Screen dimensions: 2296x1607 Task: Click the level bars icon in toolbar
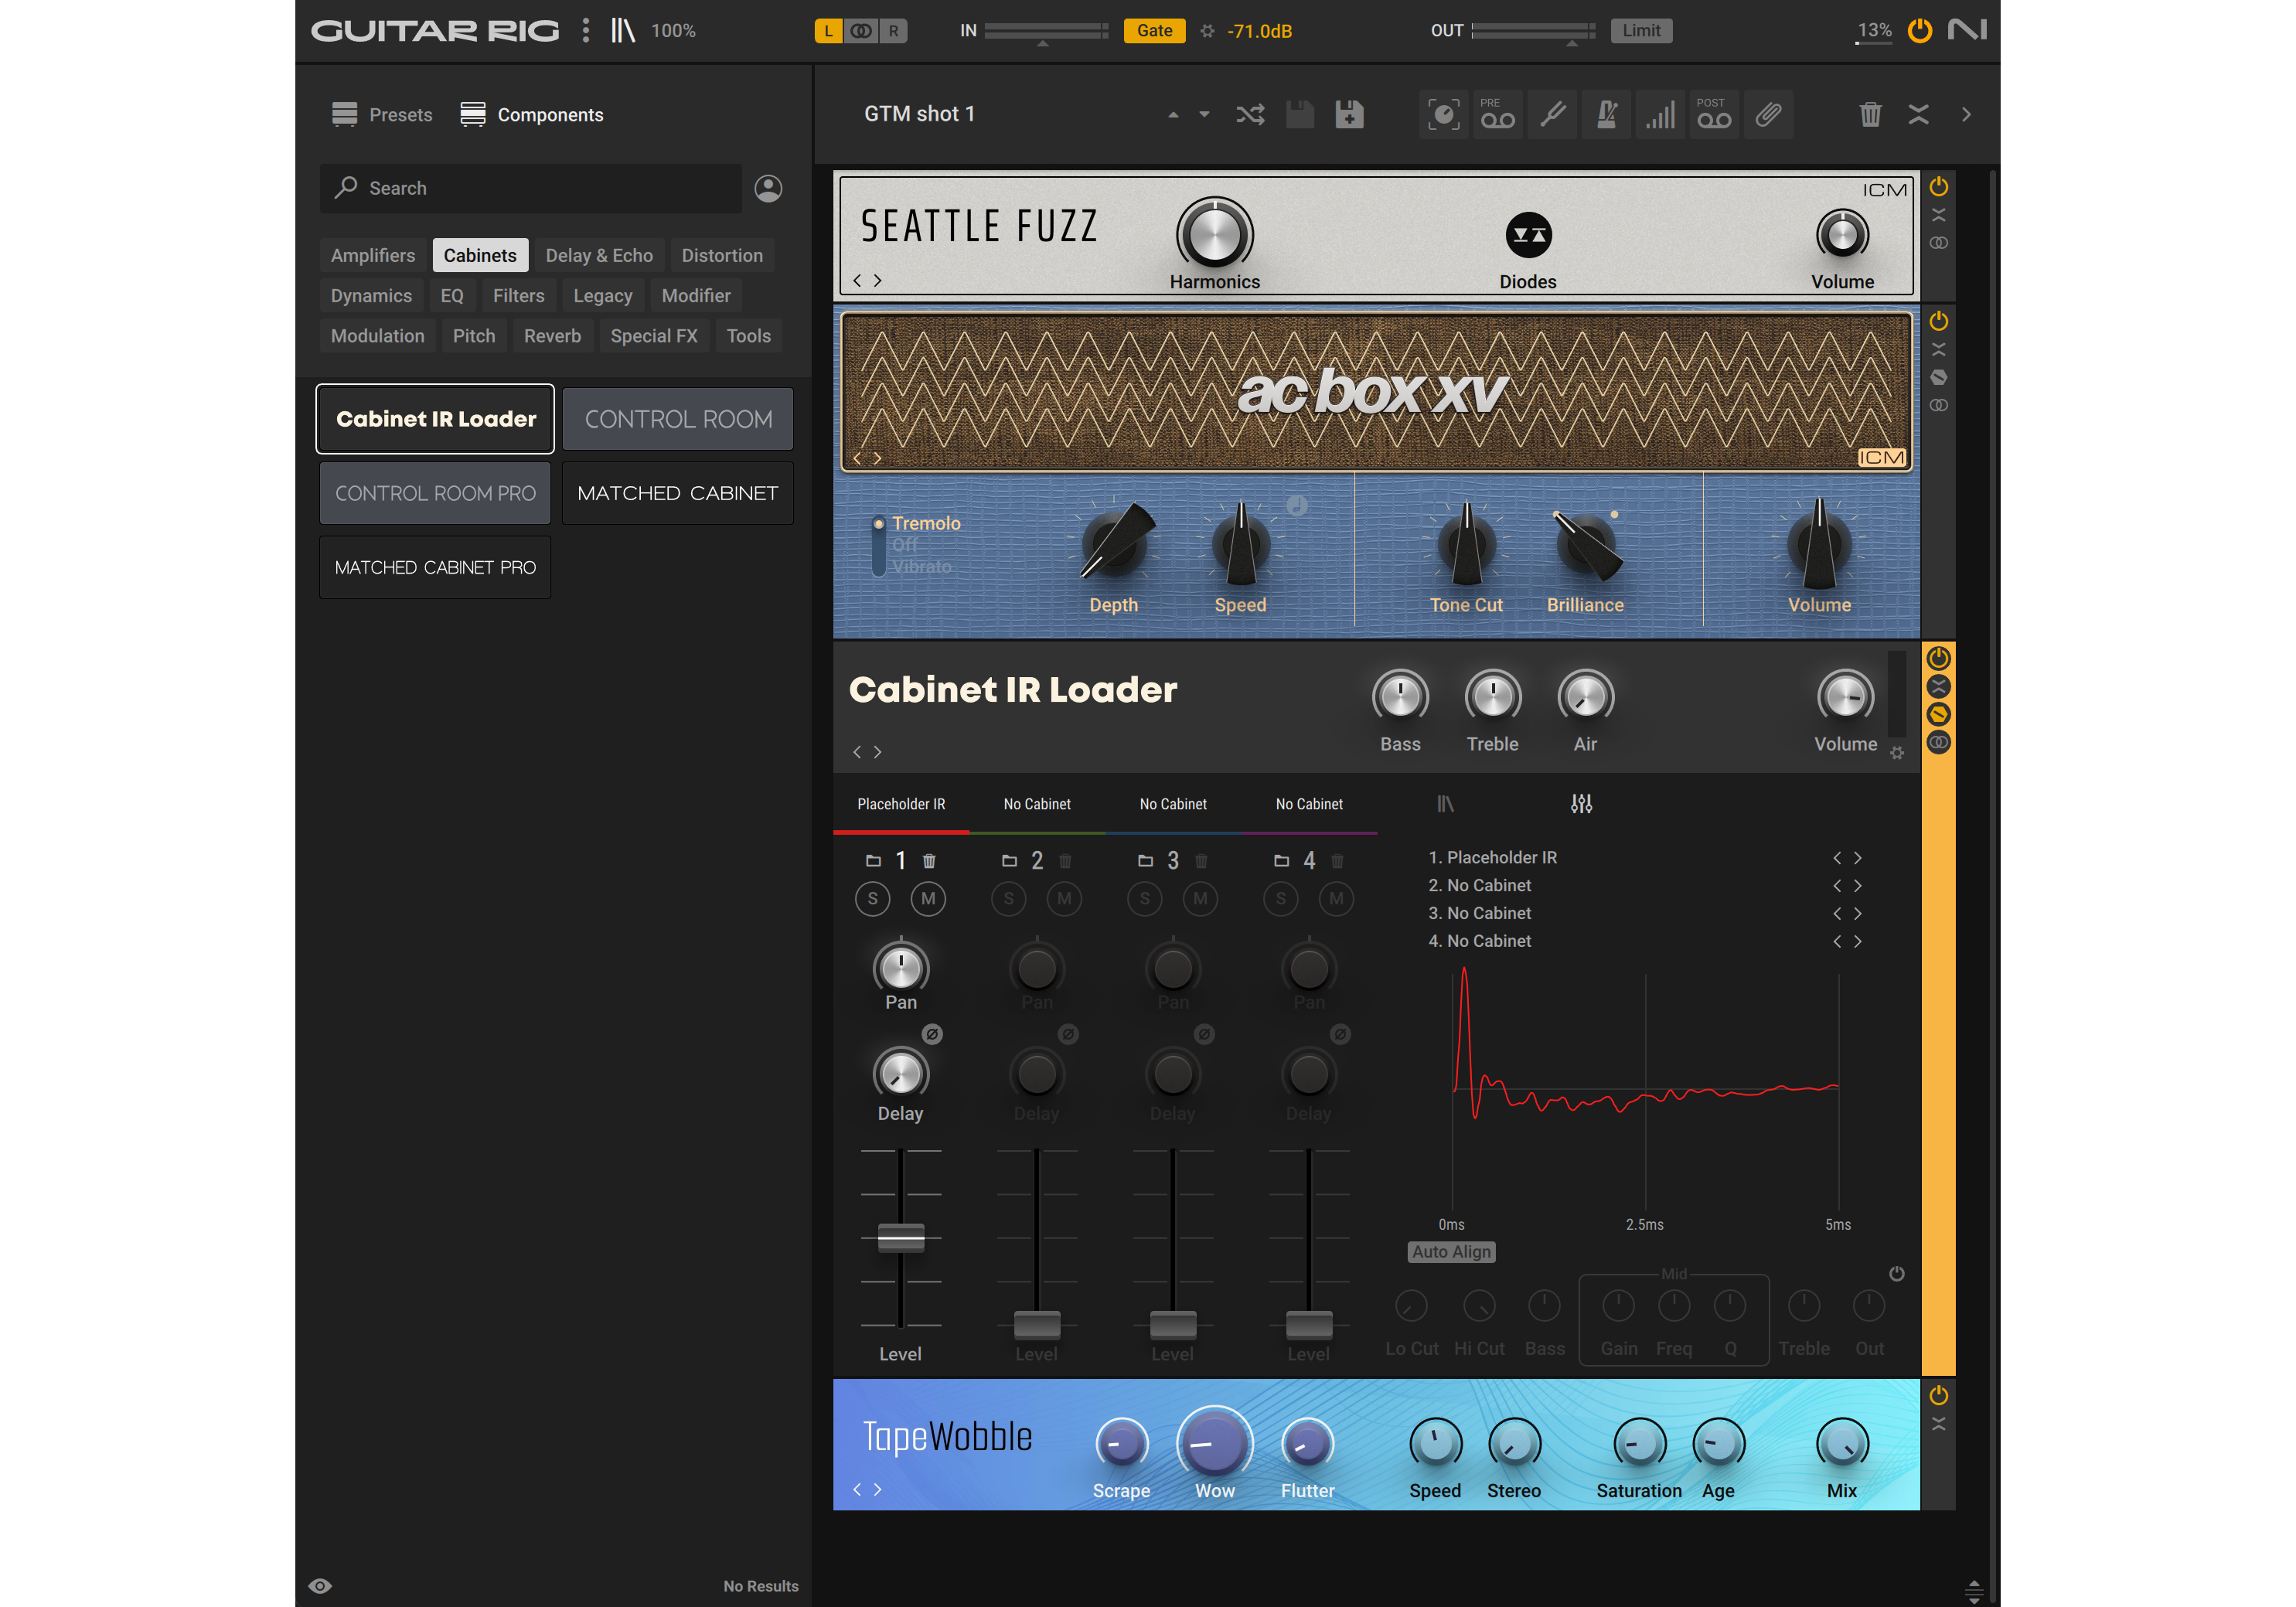tap(1660, 114)
